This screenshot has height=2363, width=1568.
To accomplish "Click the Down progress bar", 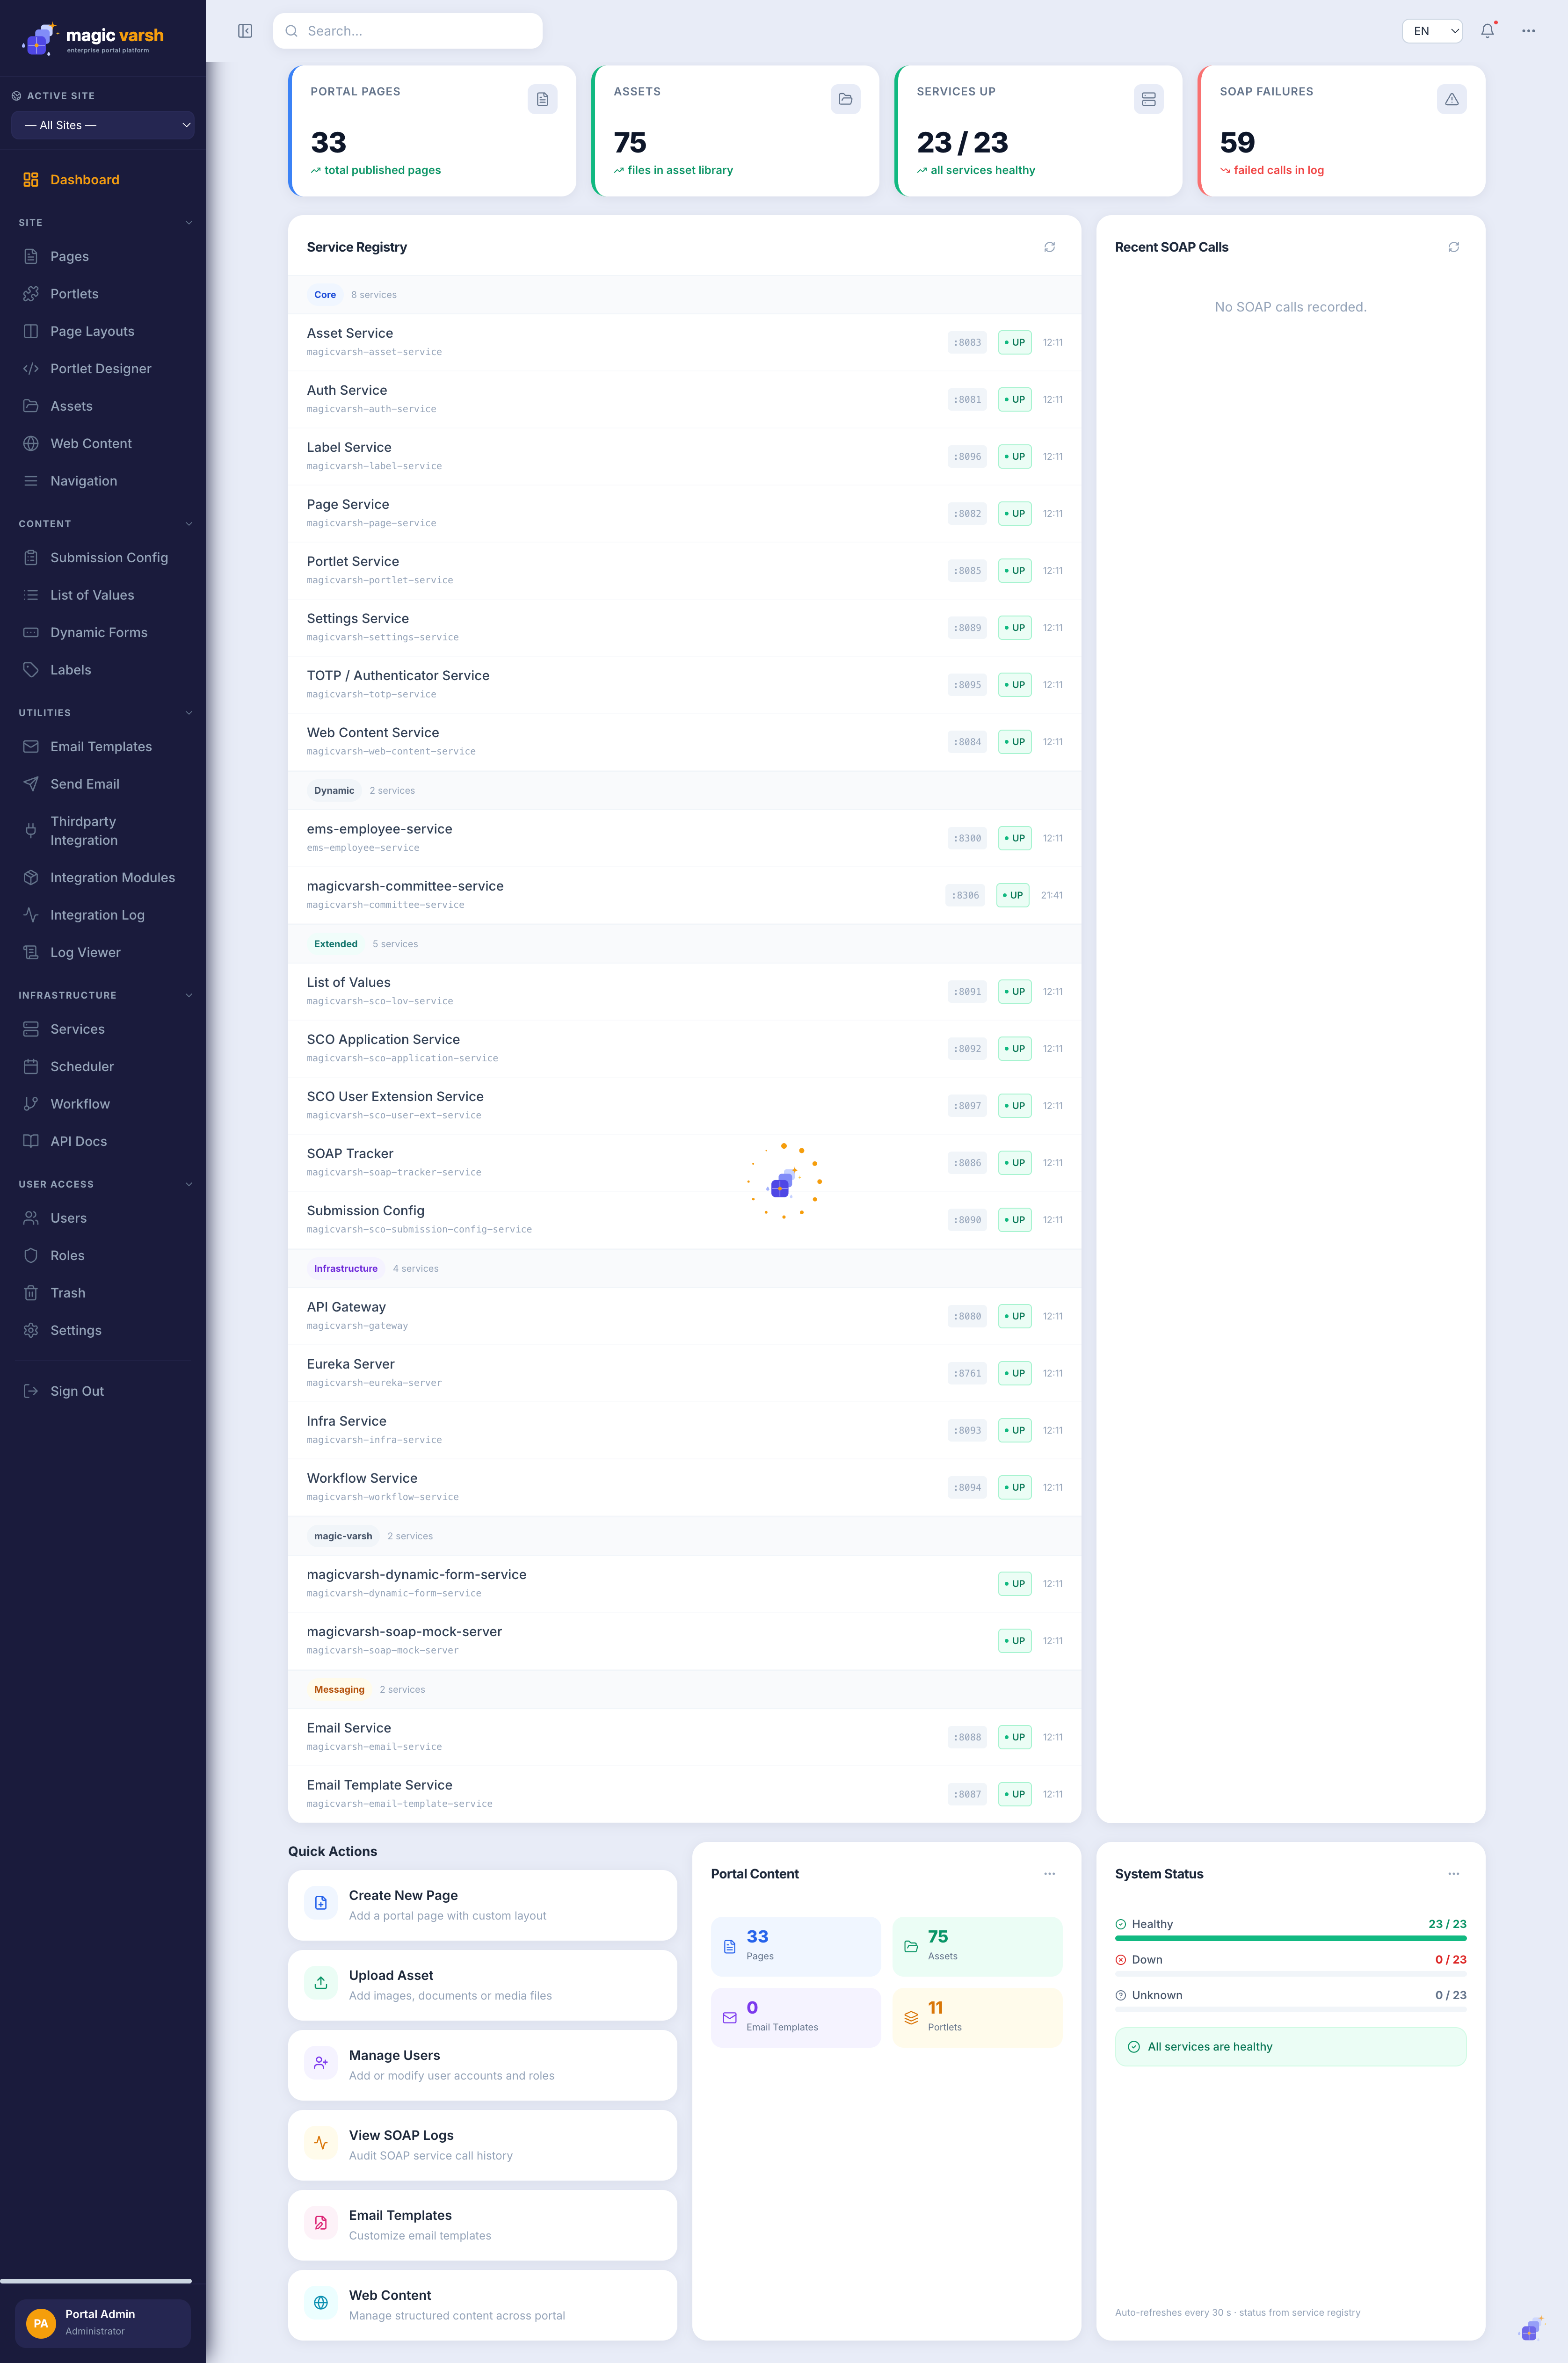I will click(1290, 1974).
